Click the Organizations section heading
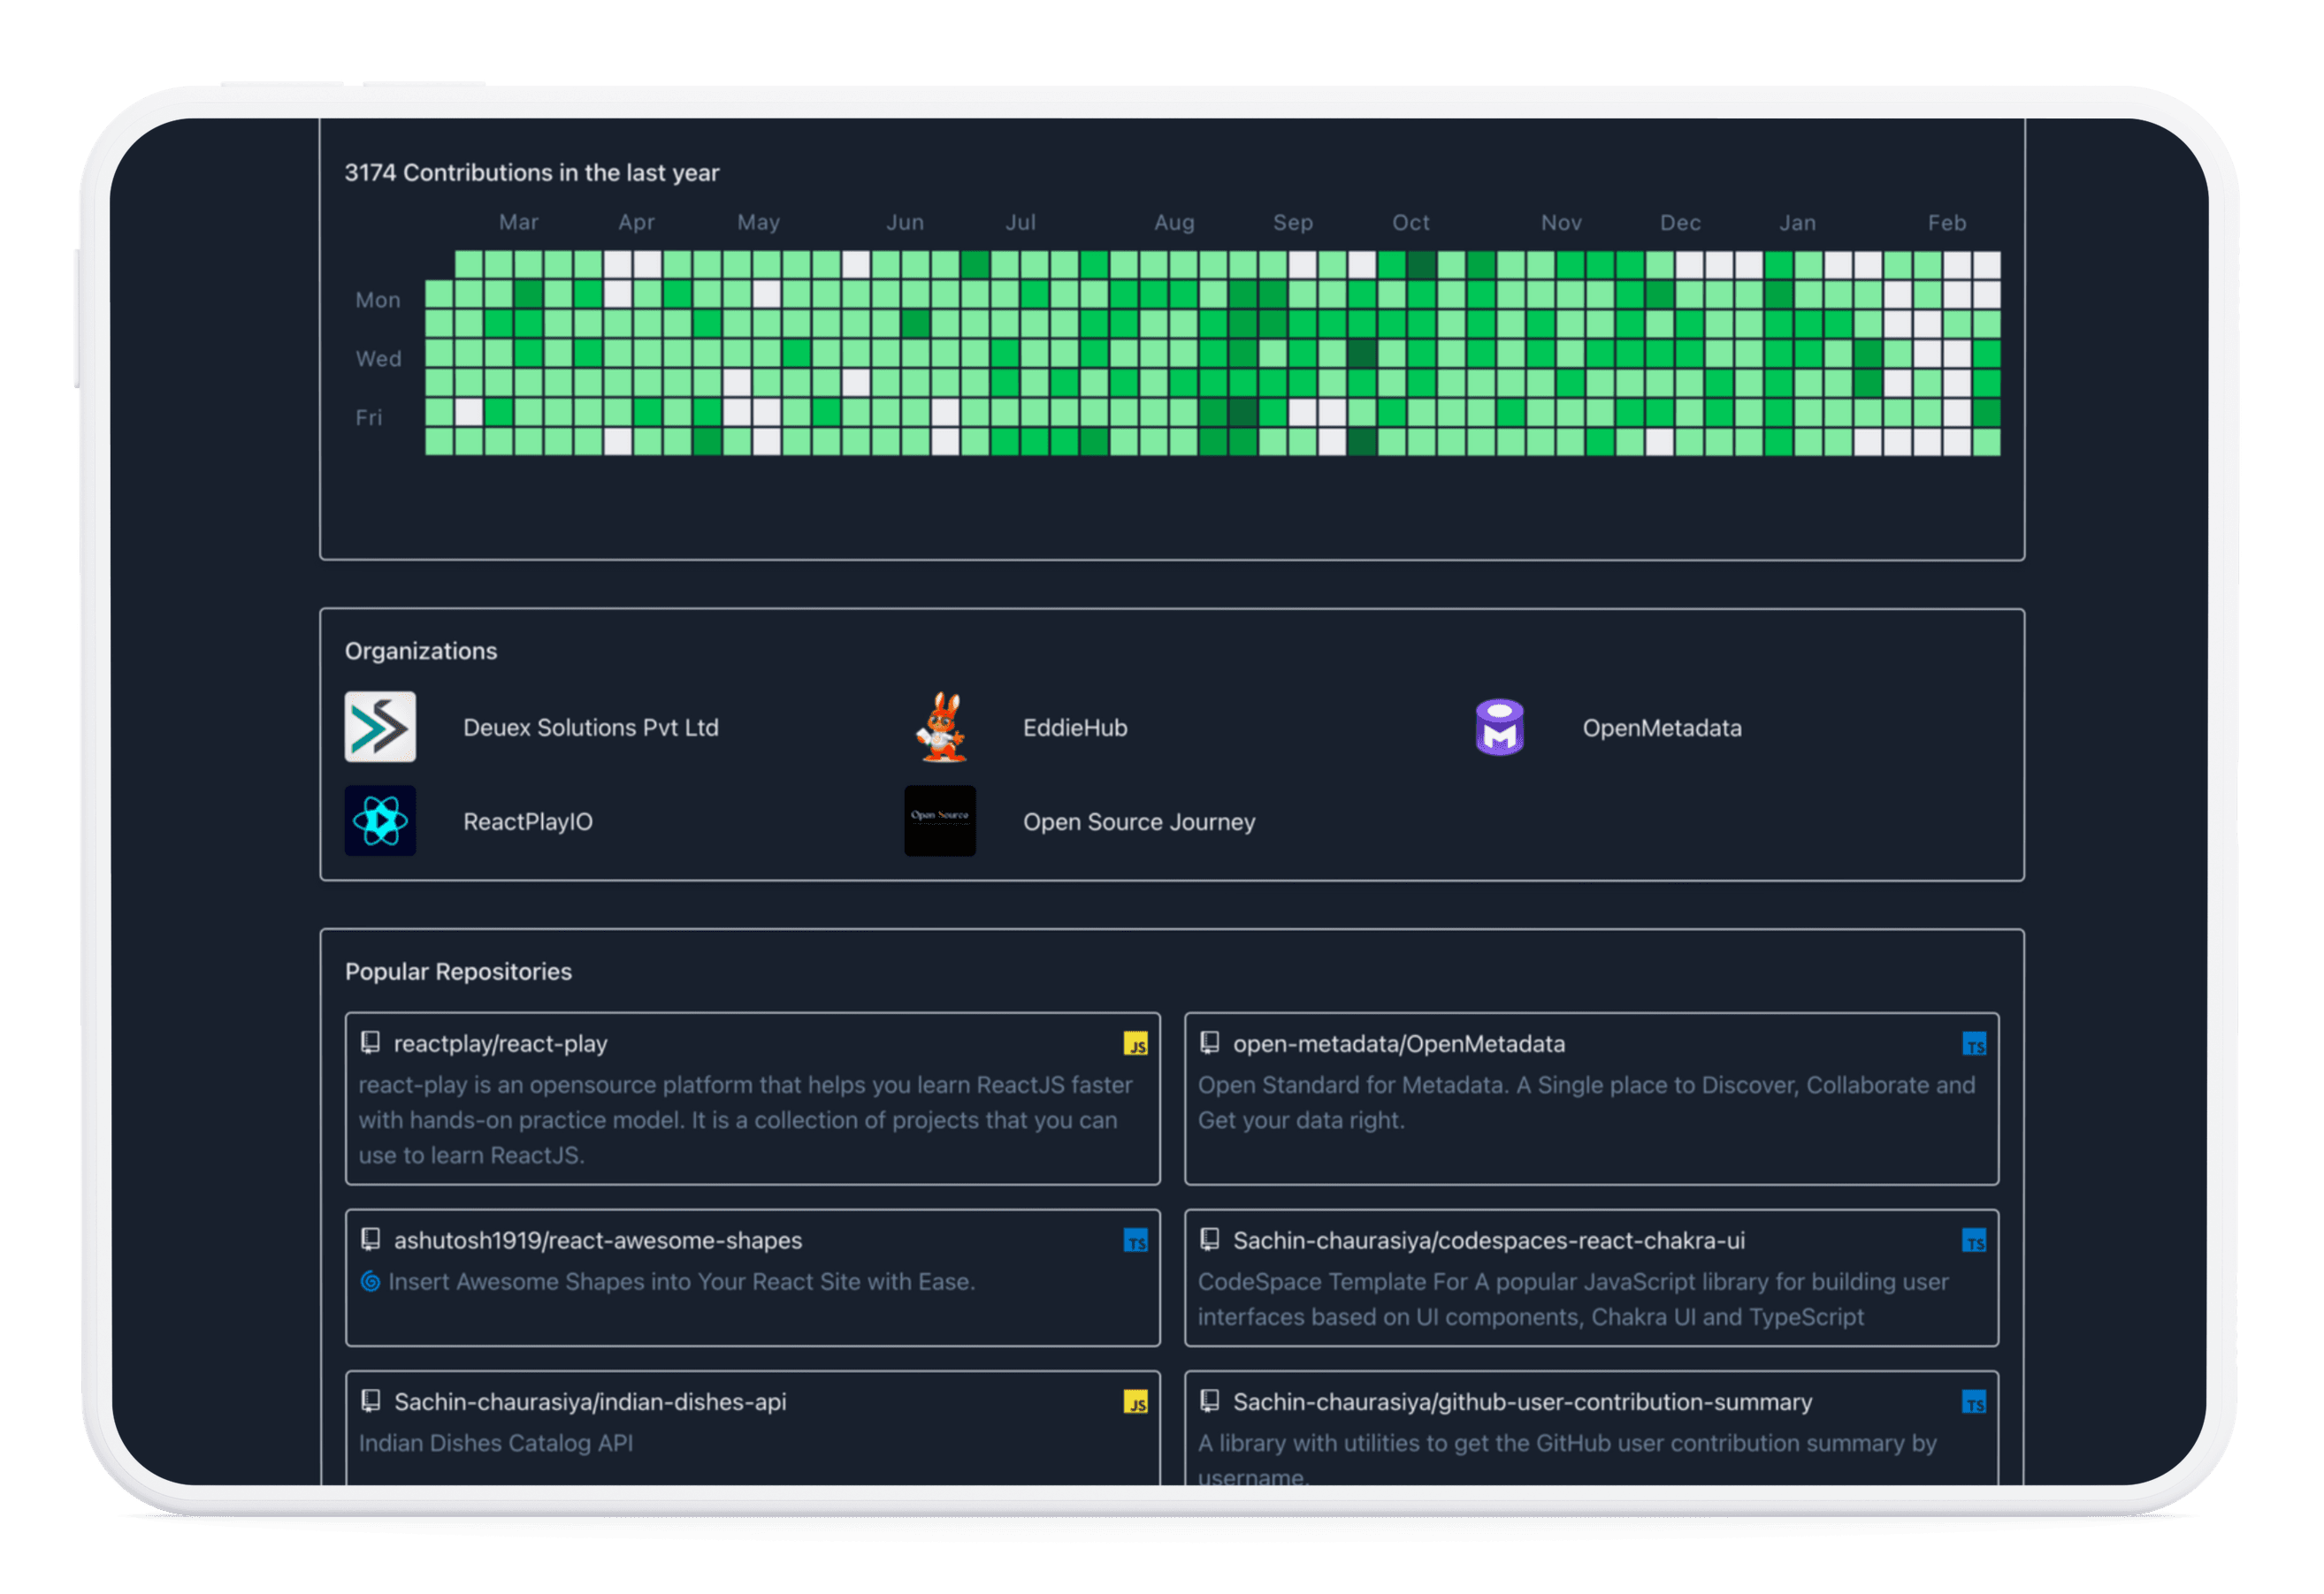The width and height of the screenshot is (2324, 1594). pos(421,651)
